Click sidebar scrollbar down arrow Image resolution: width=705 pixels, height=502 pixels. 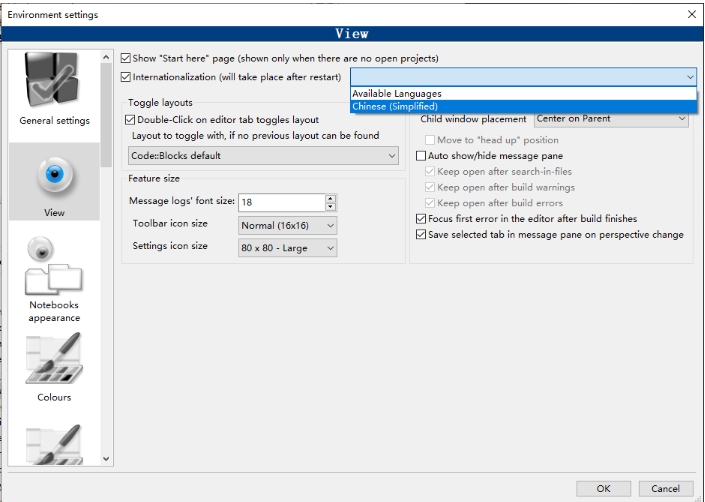pyautogui.click(x=106, y=459)
